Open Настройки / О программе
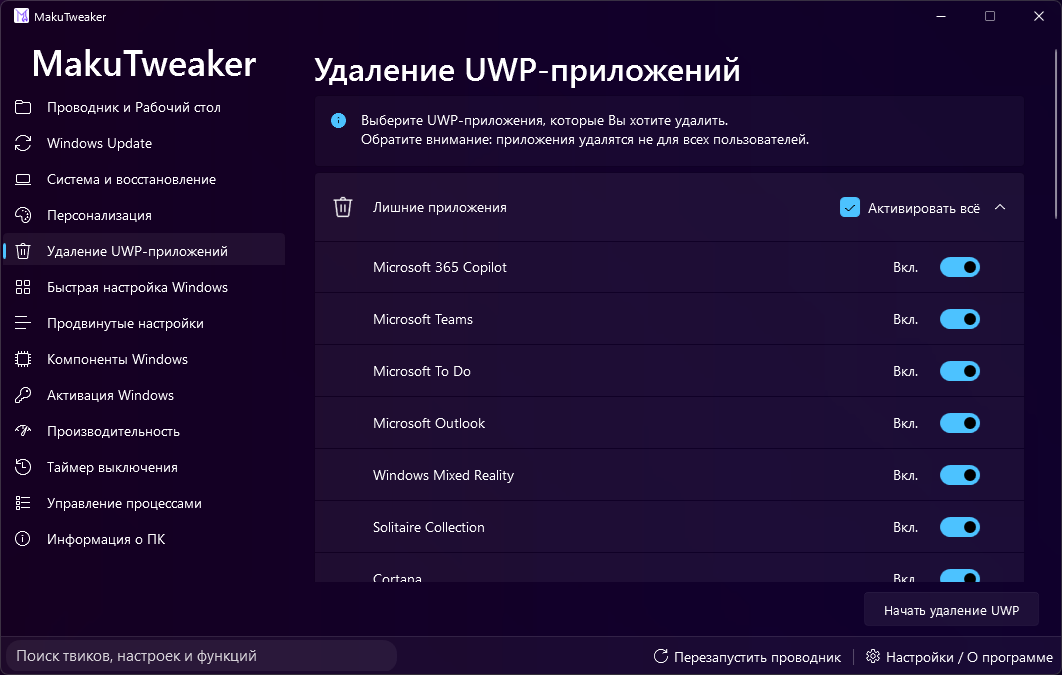Viewport: 1062px width, 675px height. point(959,656)
